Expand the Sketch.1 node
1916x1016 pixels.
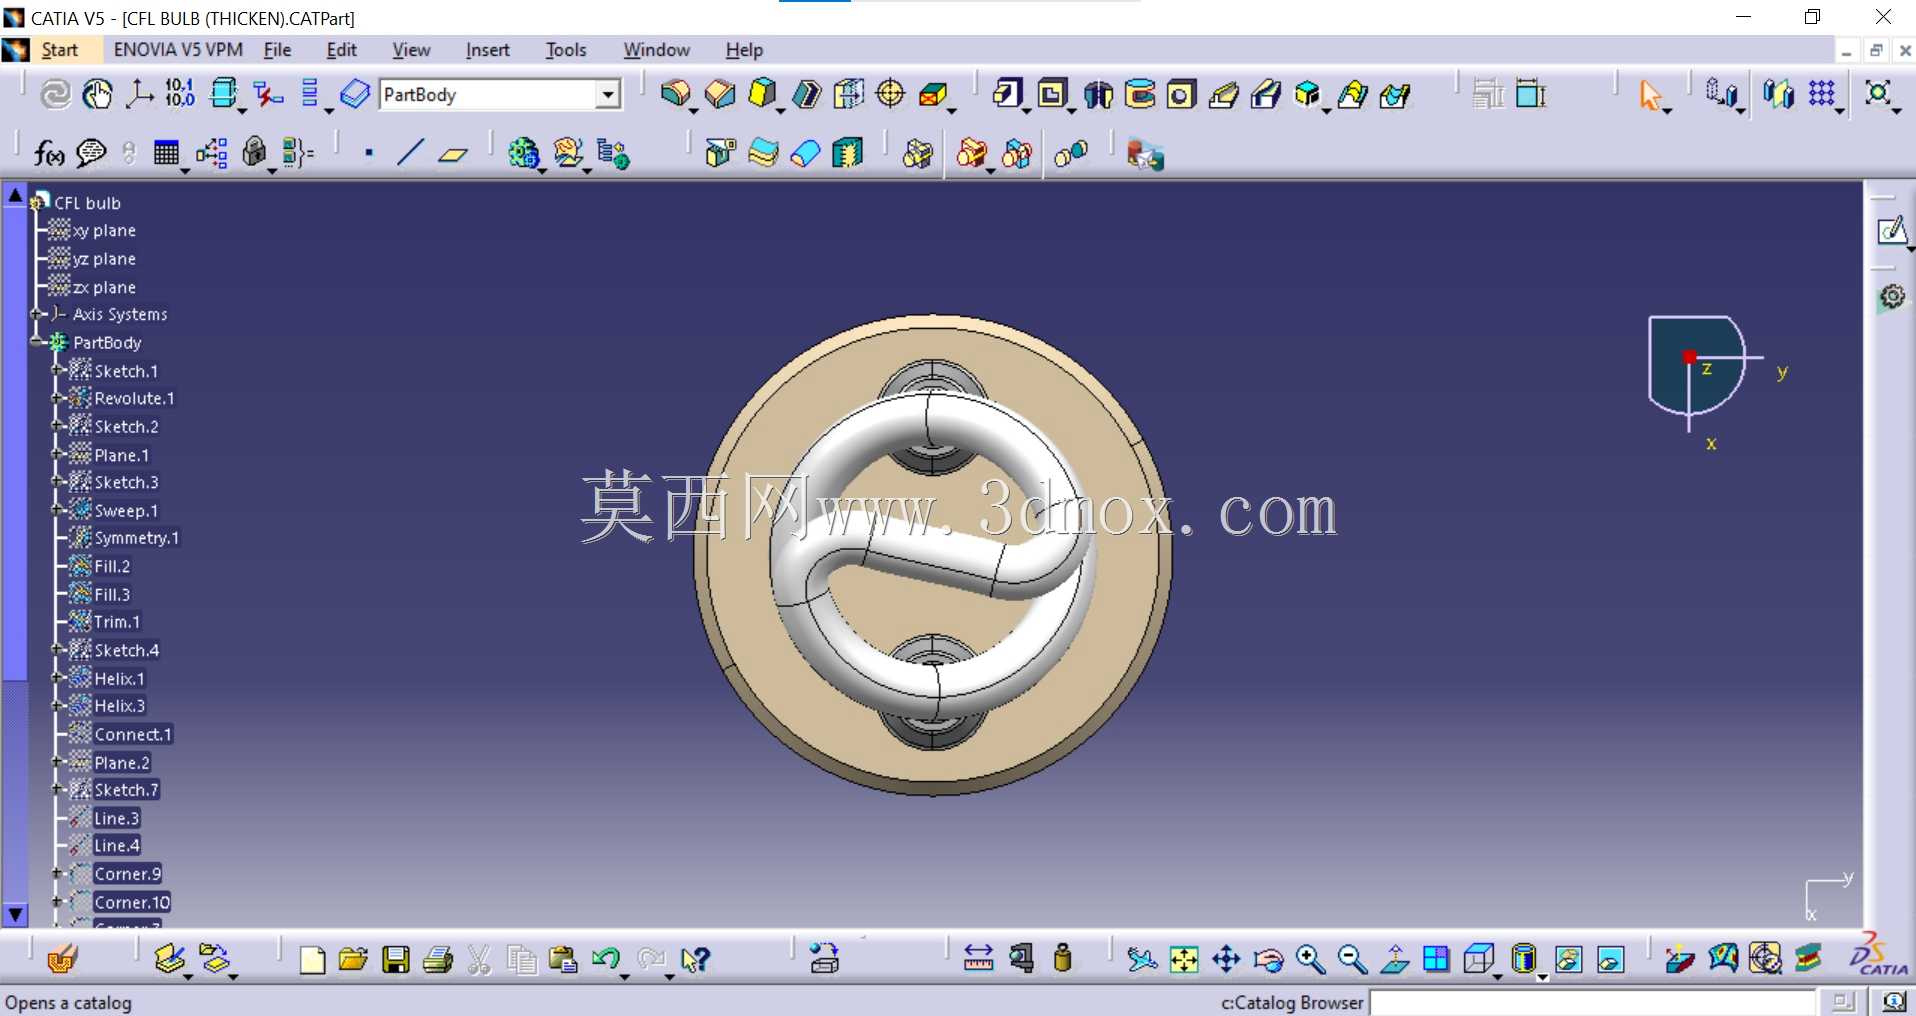[58, 371]
